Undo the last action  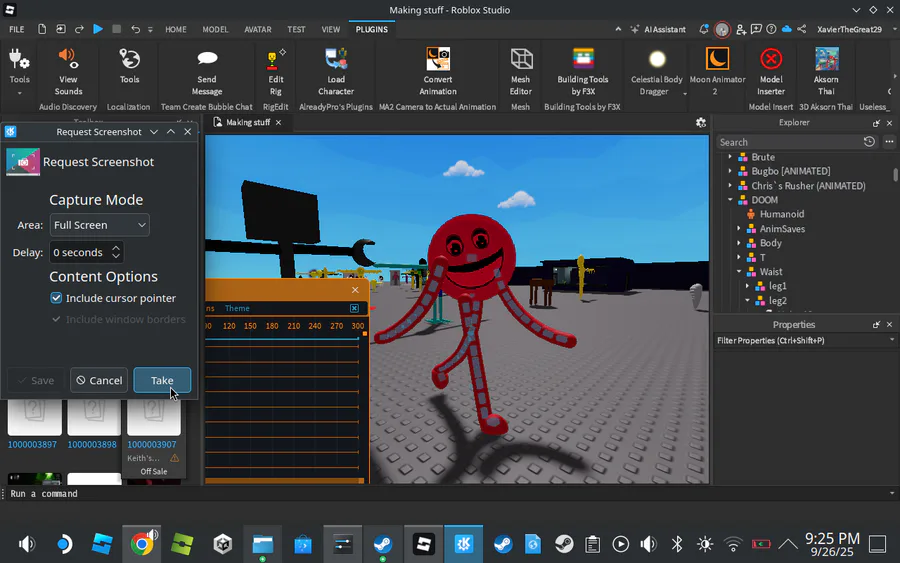click(135, 29)
